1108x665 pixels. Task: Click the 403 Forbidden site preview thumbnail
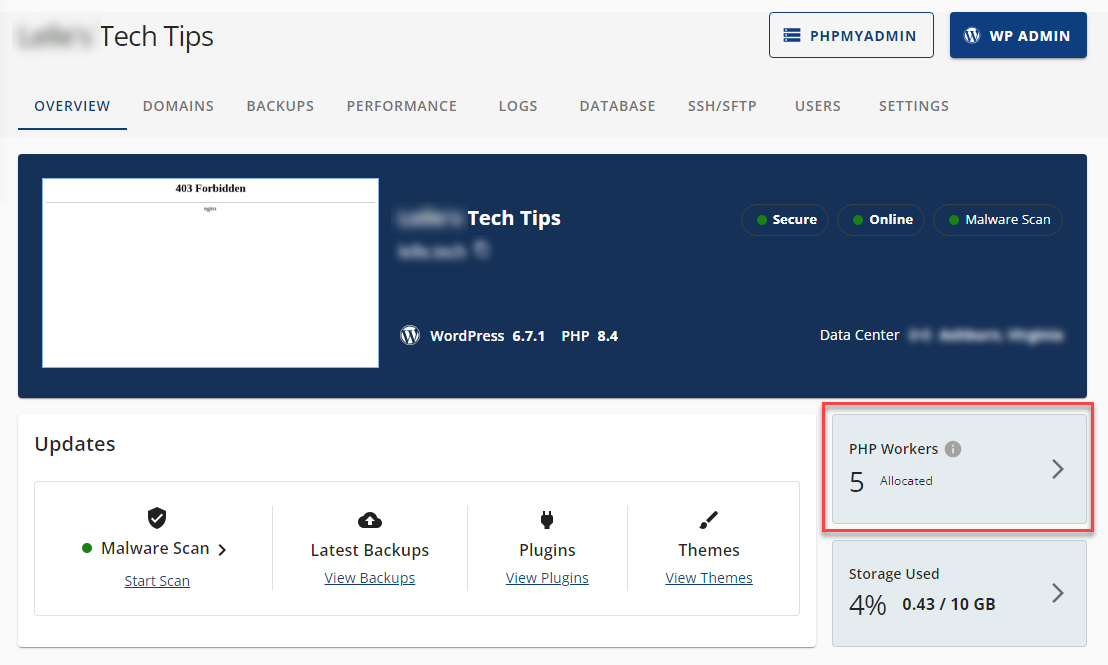click(x=211, y=273)
